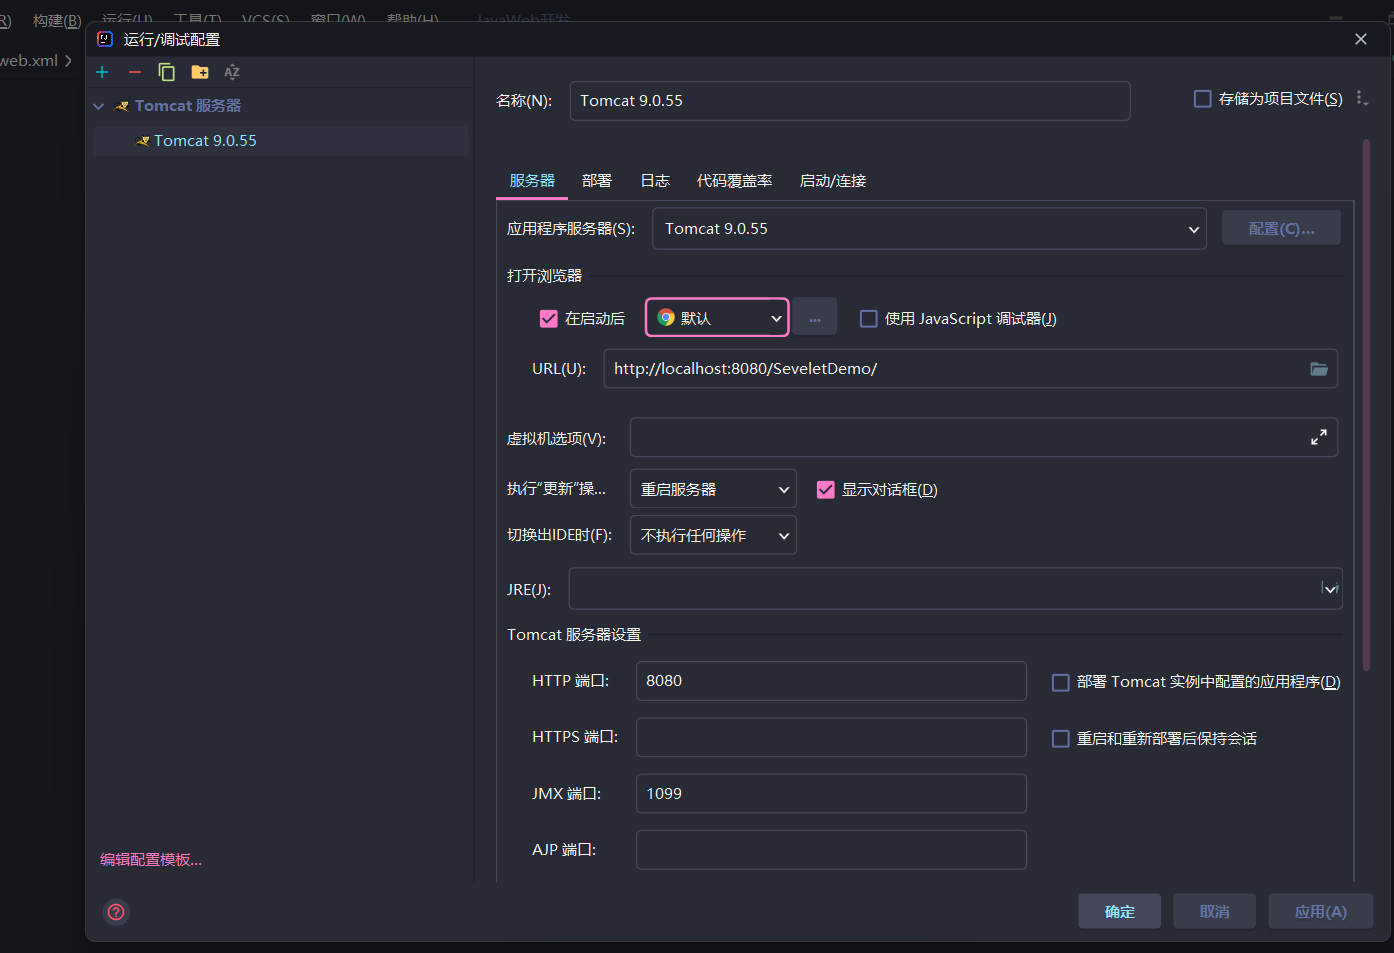
Task: Open the store-as-project-file options menu
Action: click(1361, 98)
